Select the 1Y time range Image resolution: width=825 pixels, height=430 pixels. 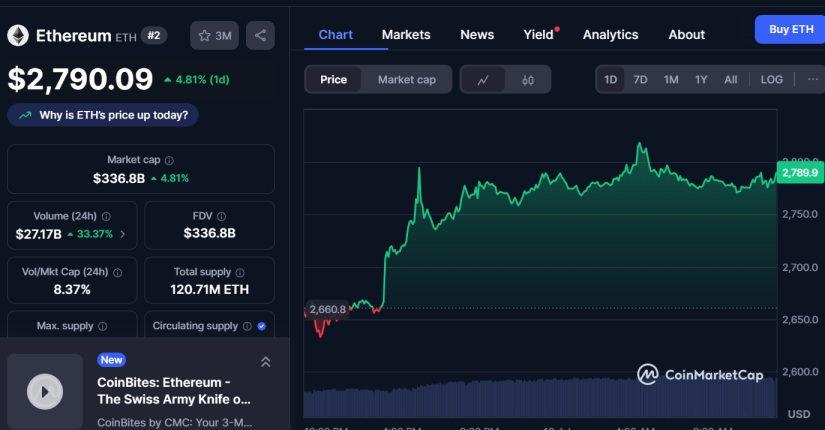point(701,80)
